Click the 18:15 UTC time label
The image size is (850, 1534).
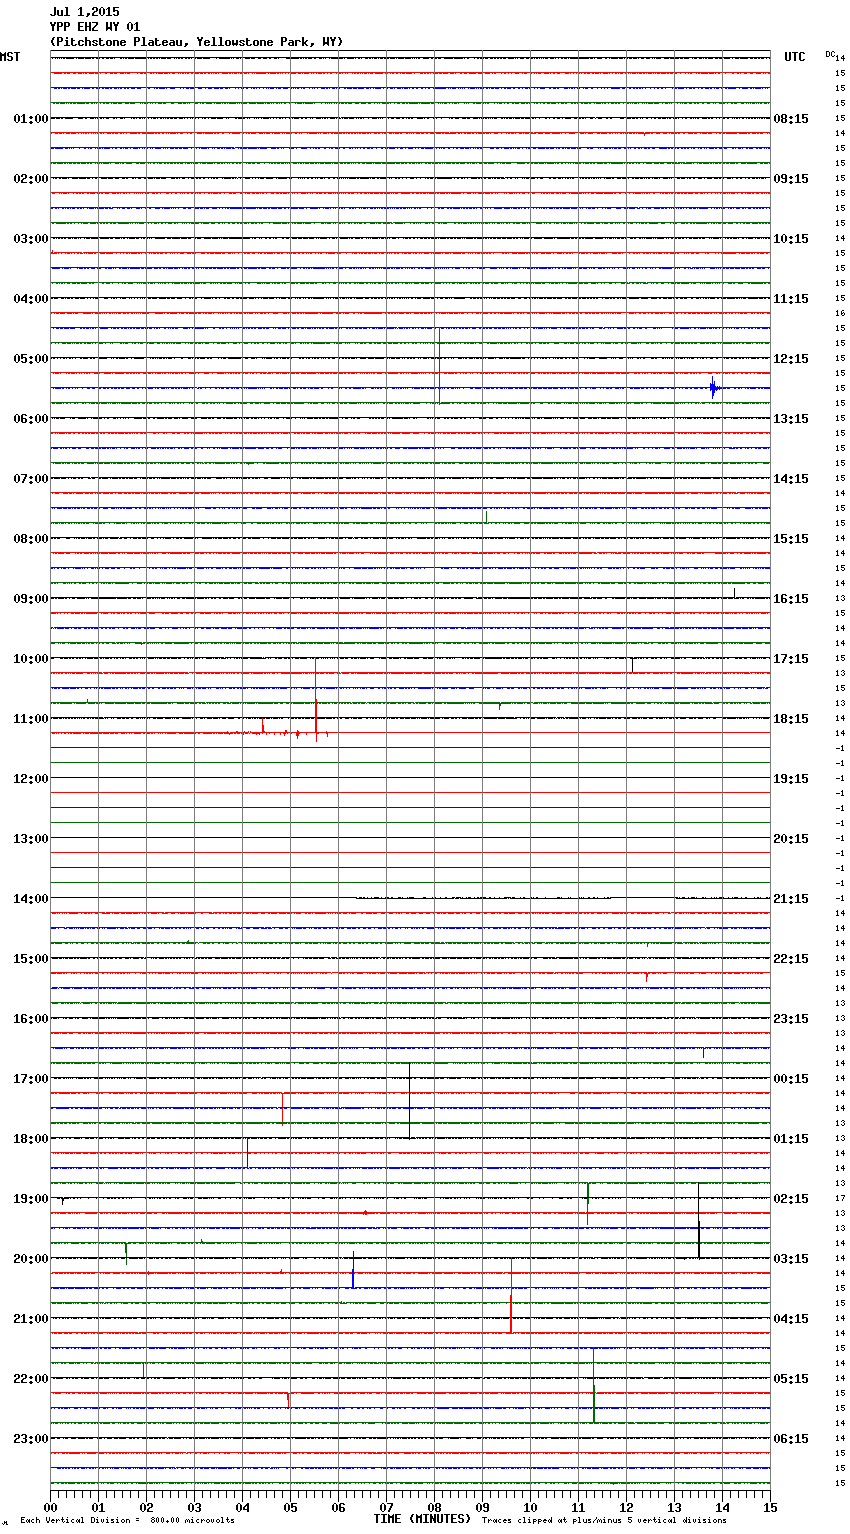click(791, 719)
